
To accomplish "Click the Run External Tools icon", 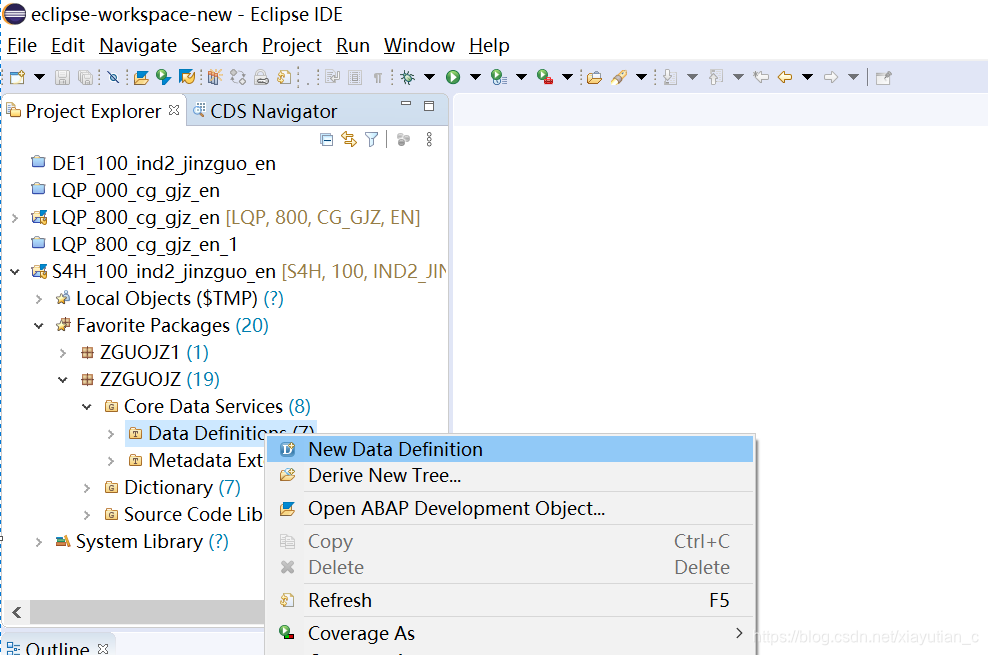I will pyautogui.click(x=545, y=77).
